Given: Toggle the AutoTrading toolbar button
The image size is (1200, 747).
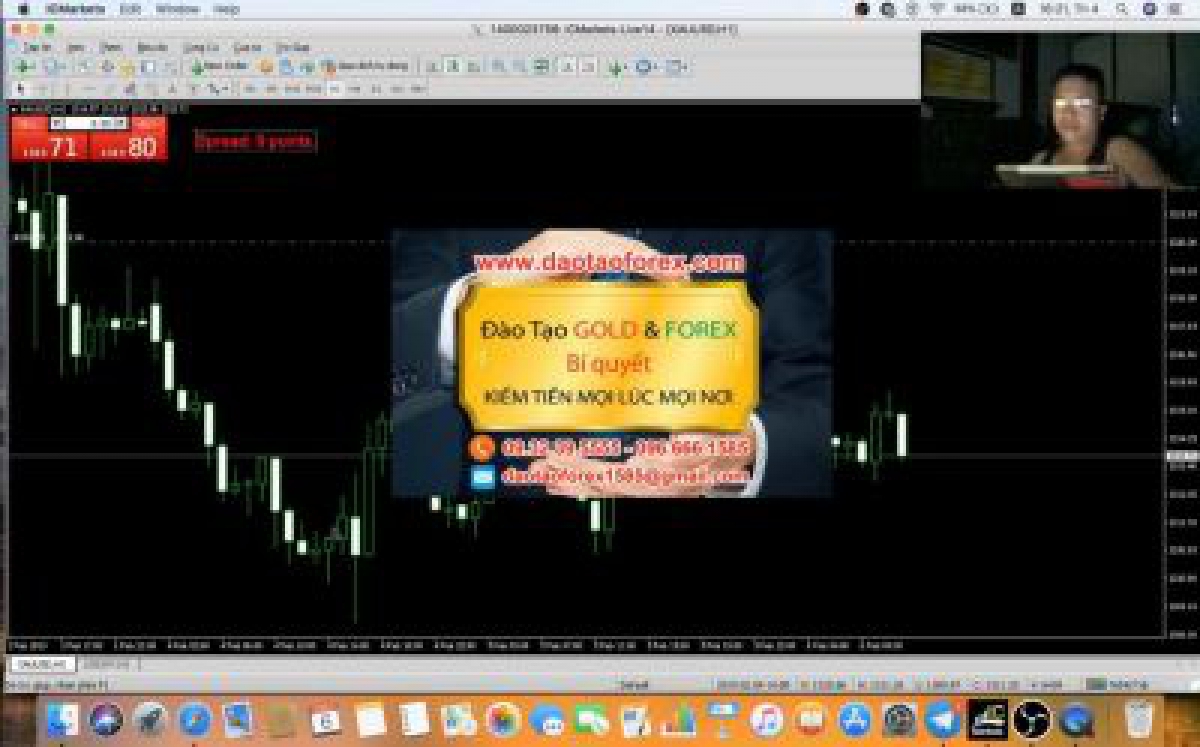Looking at the screenshot, I should [365, 67].
